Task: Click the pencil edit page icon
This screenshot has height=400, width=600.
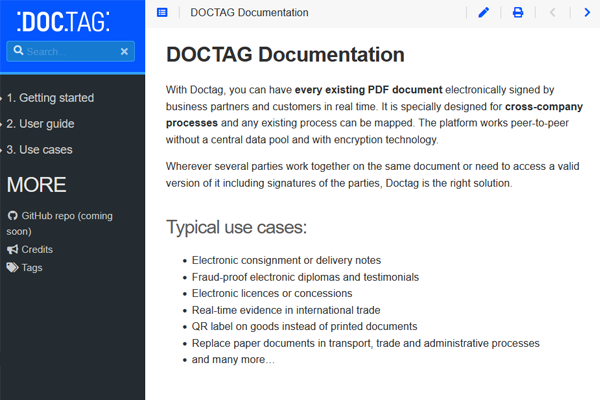Action: point(484,13)
